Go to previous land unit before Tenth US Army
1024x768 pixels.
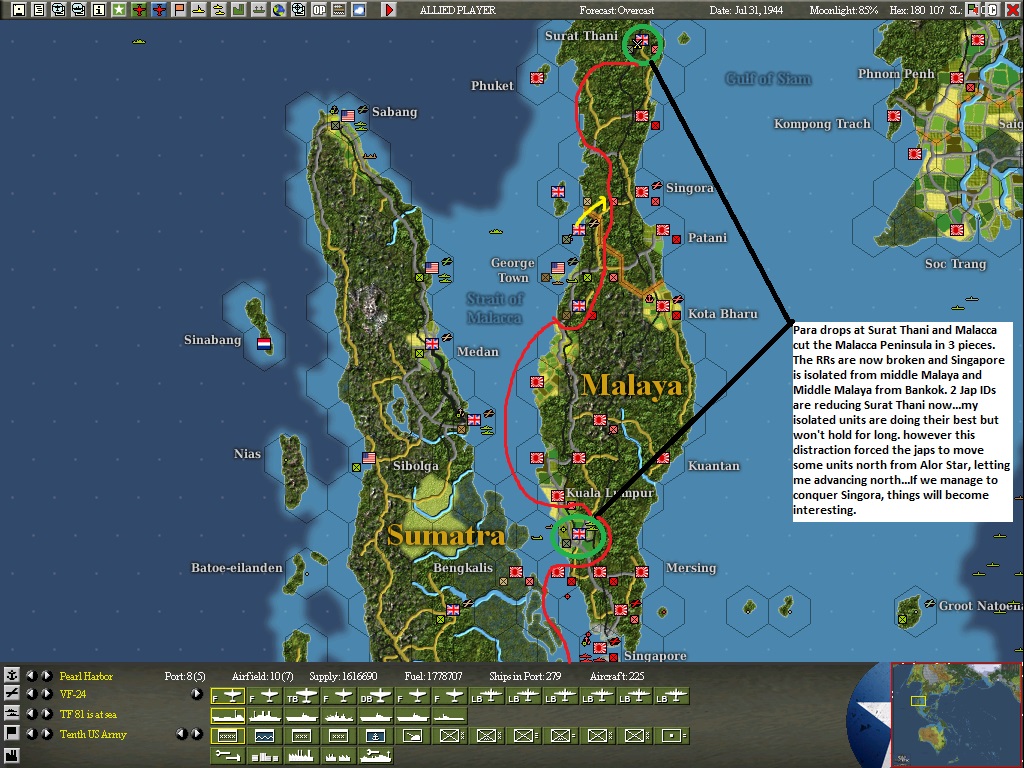[x=31, y=733]
